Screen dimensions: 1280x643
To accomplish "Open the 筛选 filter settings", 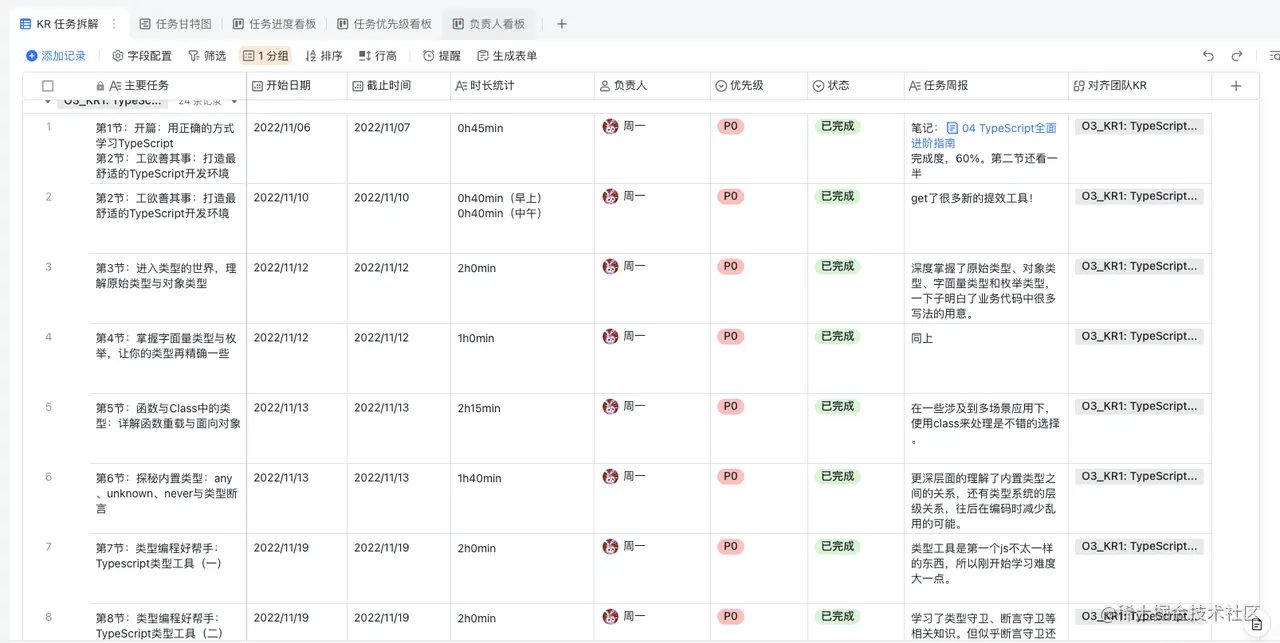I will pyautogui.click(x=207, y=55).
